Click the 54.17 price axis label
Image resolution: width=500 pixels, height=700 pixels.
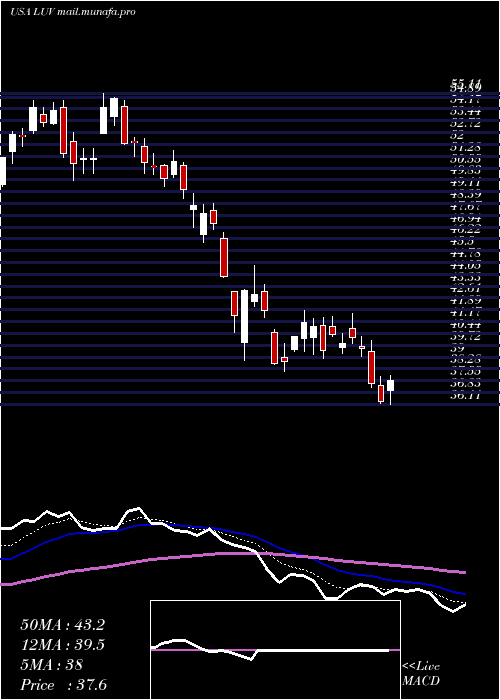click(466, 100)
